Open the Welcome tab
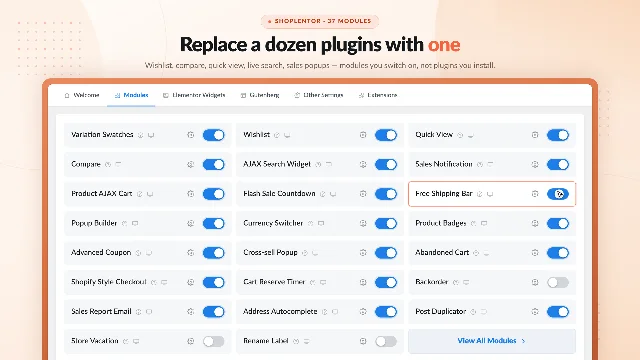 tap(82, 95)
